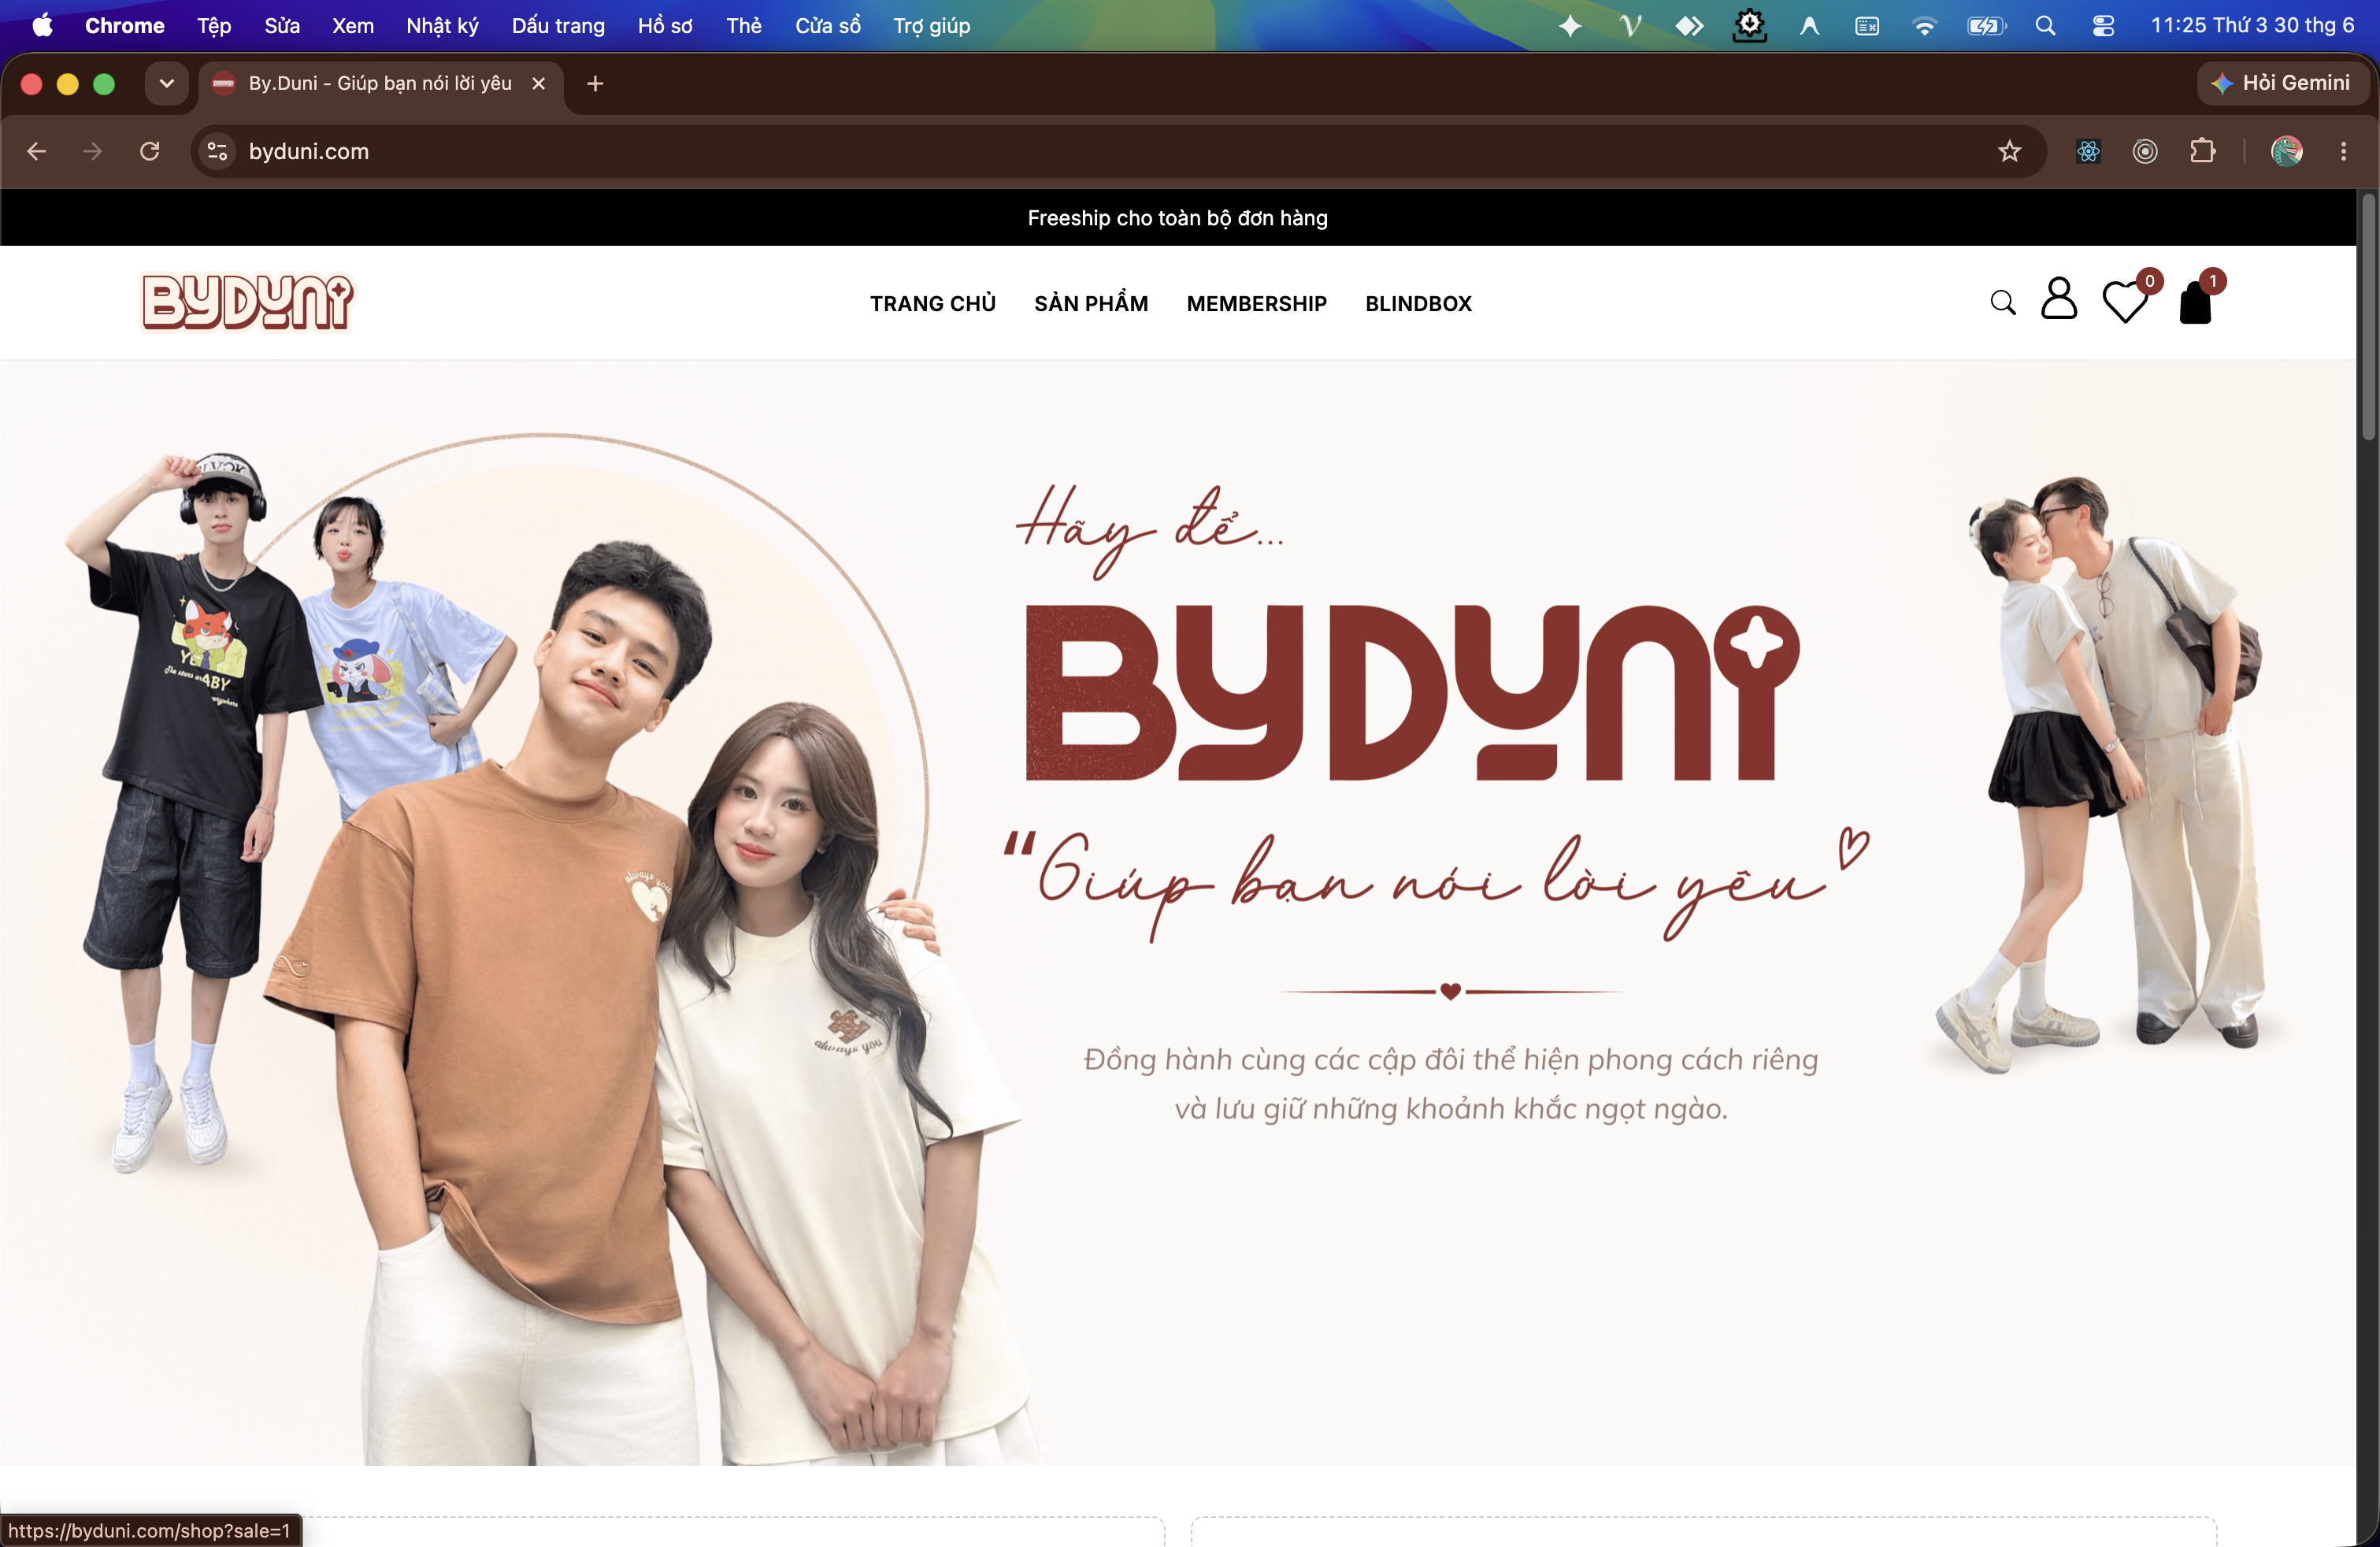Reload the page with refresh icon
2380x1547 pixels.
tap(150, 151)
